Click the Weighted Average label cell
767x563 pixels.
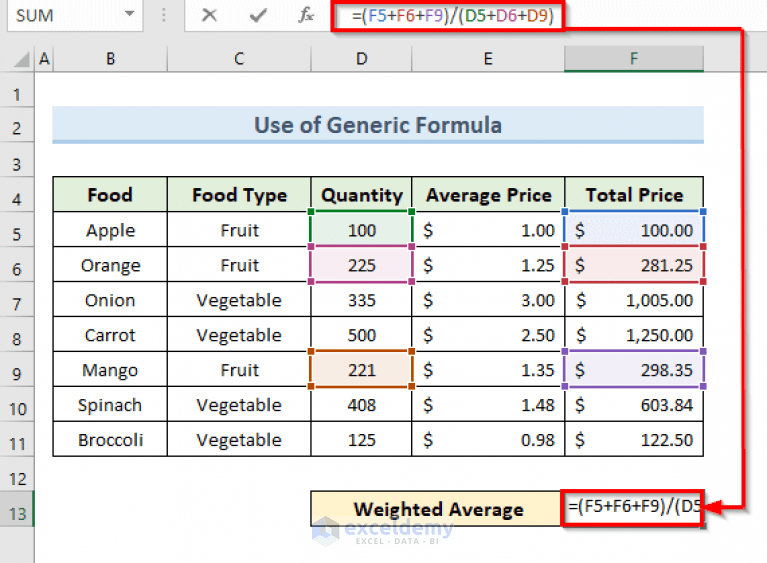coord(438,509)
